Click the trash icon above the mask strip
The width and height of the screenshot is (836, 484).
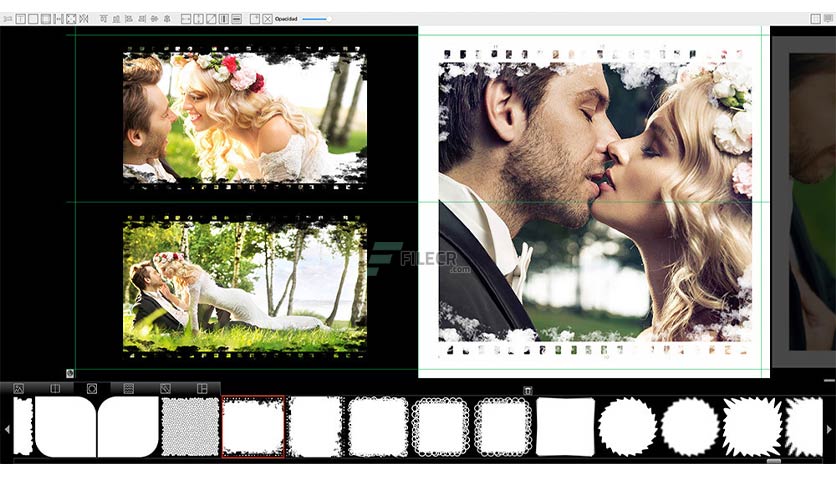coord(528,391)
